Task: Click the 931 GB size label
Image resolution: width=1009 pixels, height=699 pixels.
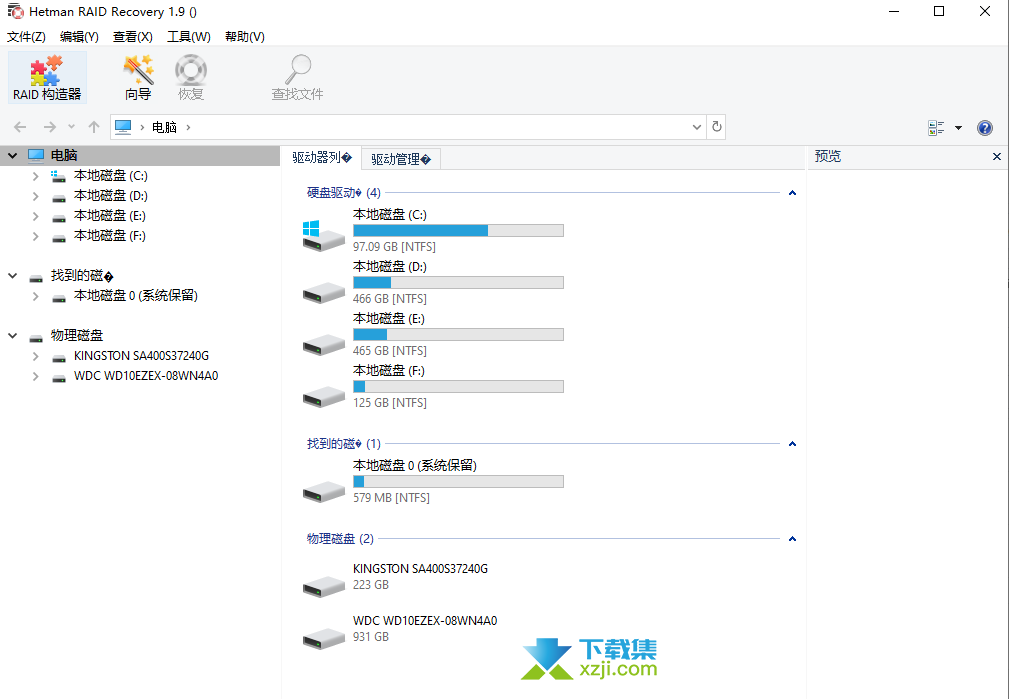Action: pos(371,637)
